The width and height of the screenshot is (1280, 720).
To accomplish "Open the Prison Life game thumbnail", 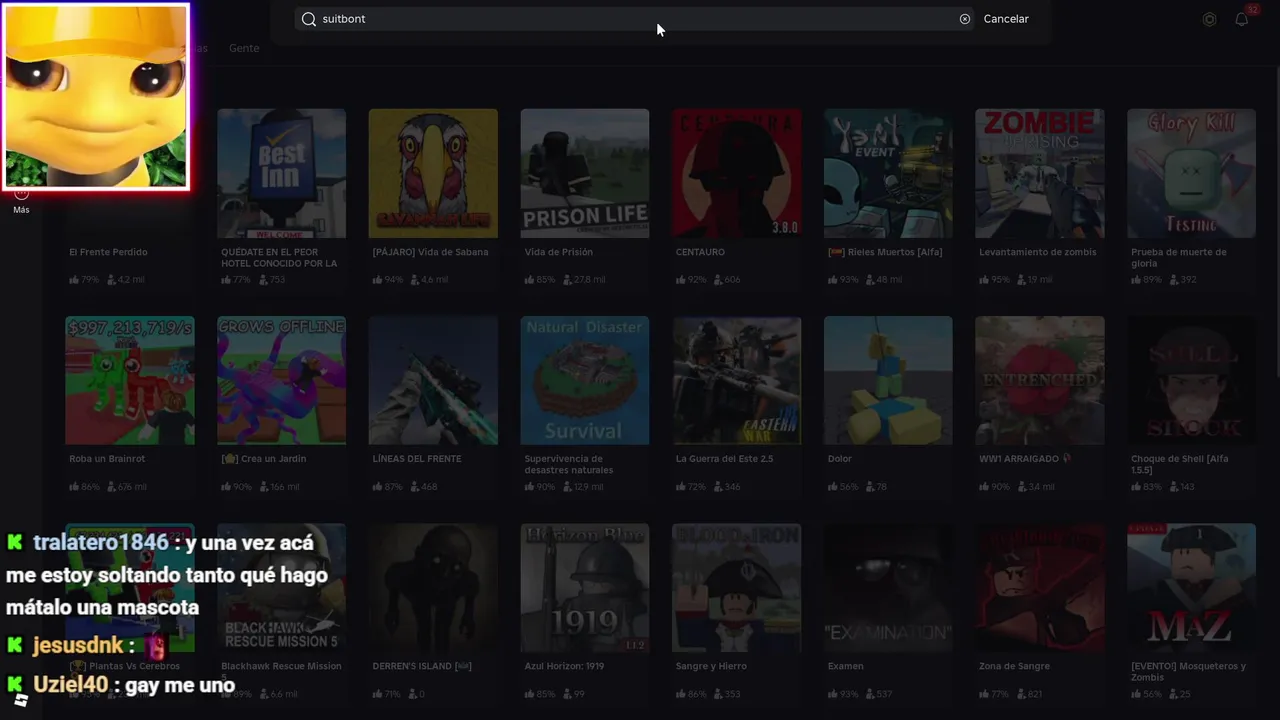I will tap(585, 173).
